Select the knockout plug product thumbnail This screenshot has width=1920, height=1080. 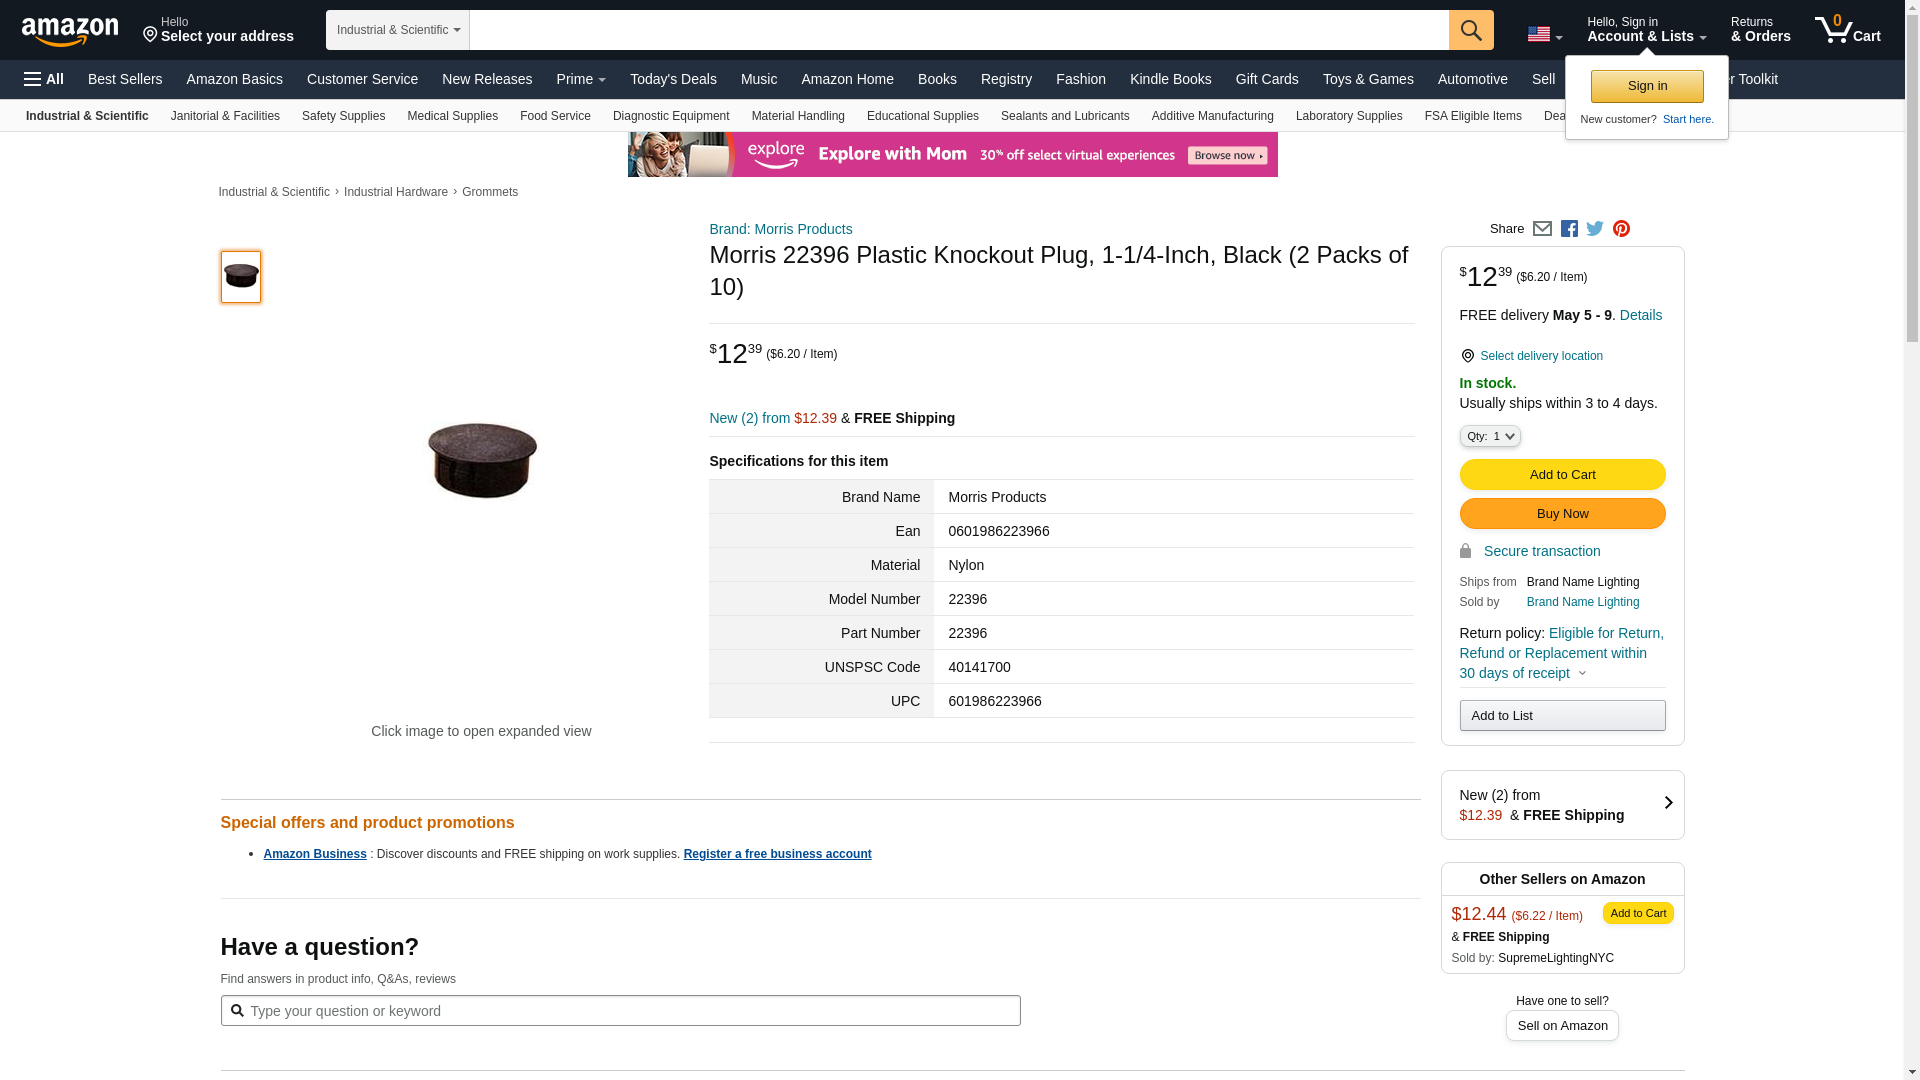[x=241, y=277]
